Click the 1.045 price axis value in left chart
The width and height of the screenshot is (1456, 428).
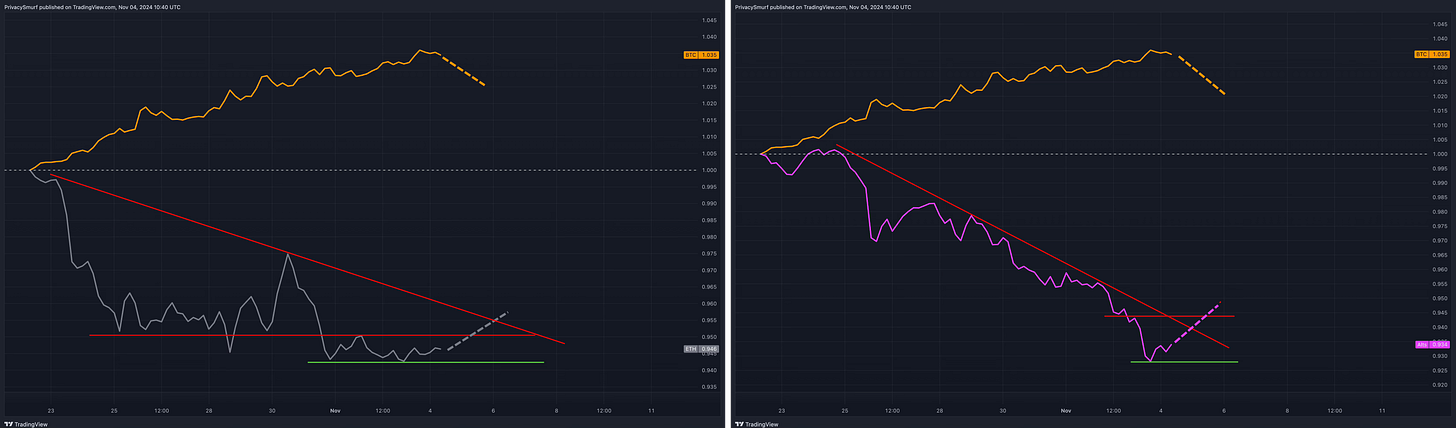(708, 20)
